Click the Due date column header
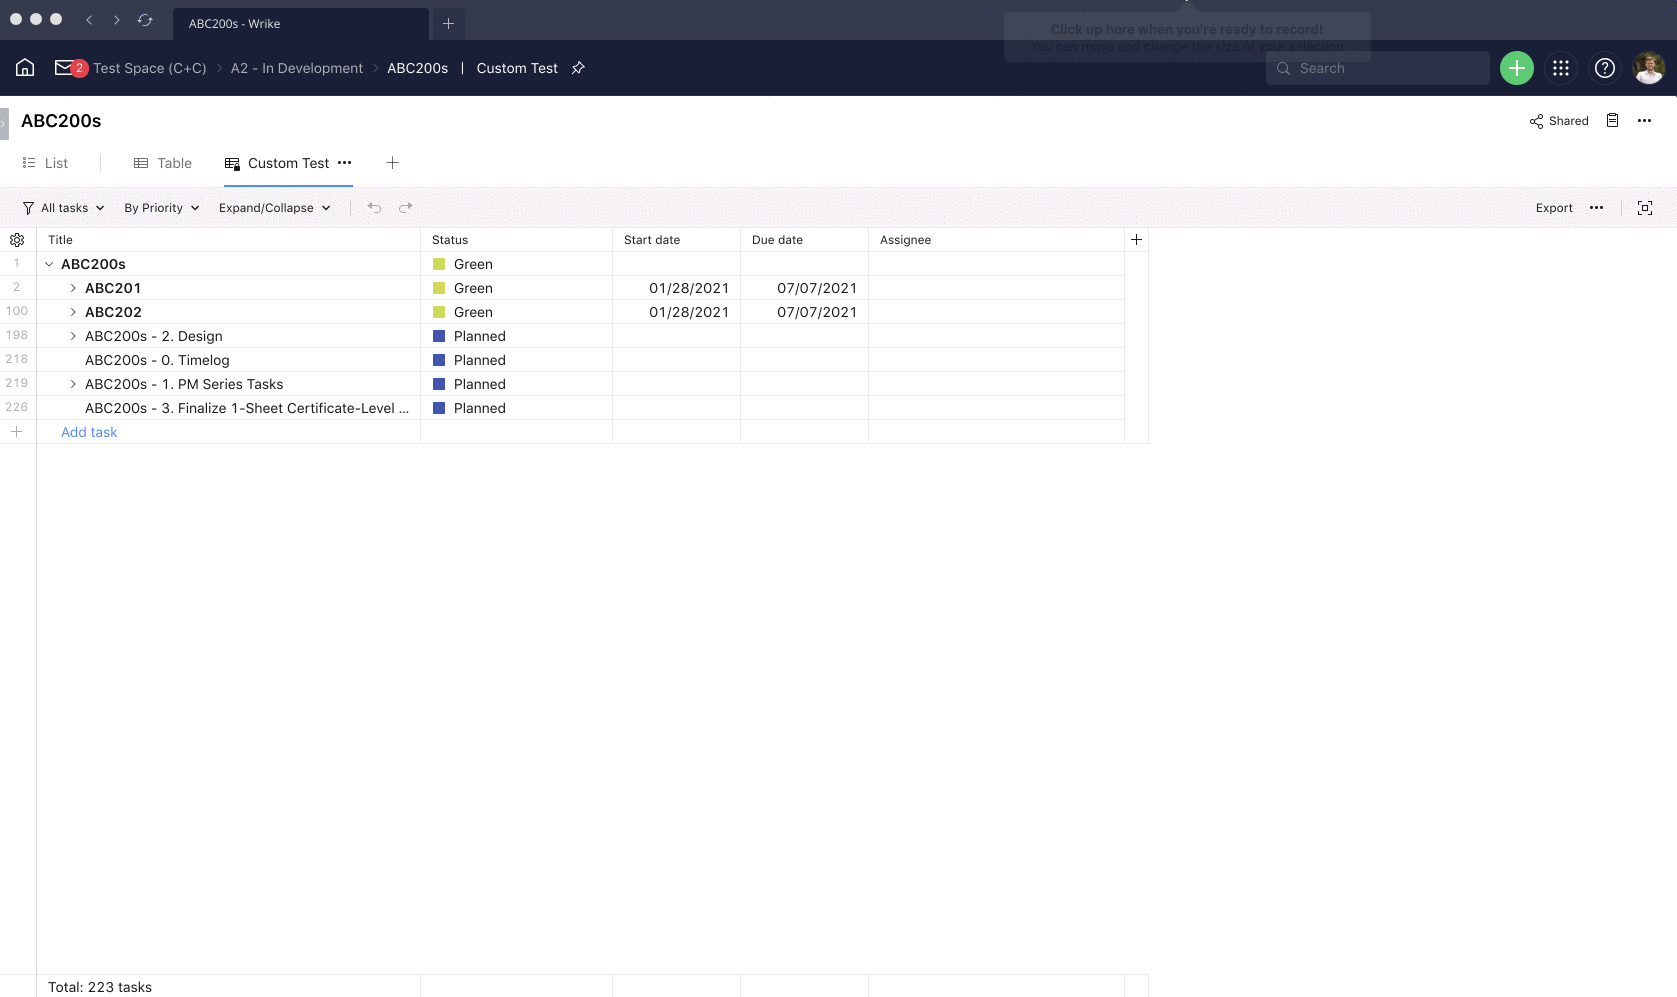The image size is (1677, 997). pyautogui.click(x=804, y=240)
